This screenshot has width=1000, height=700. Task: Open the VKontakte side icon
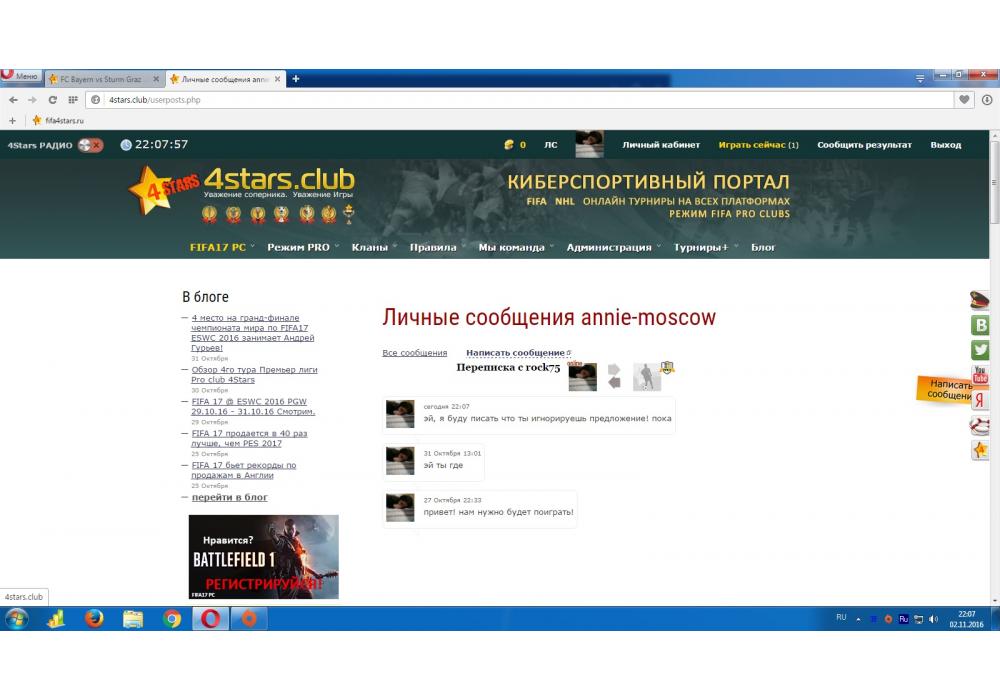(x=980, y=325)
